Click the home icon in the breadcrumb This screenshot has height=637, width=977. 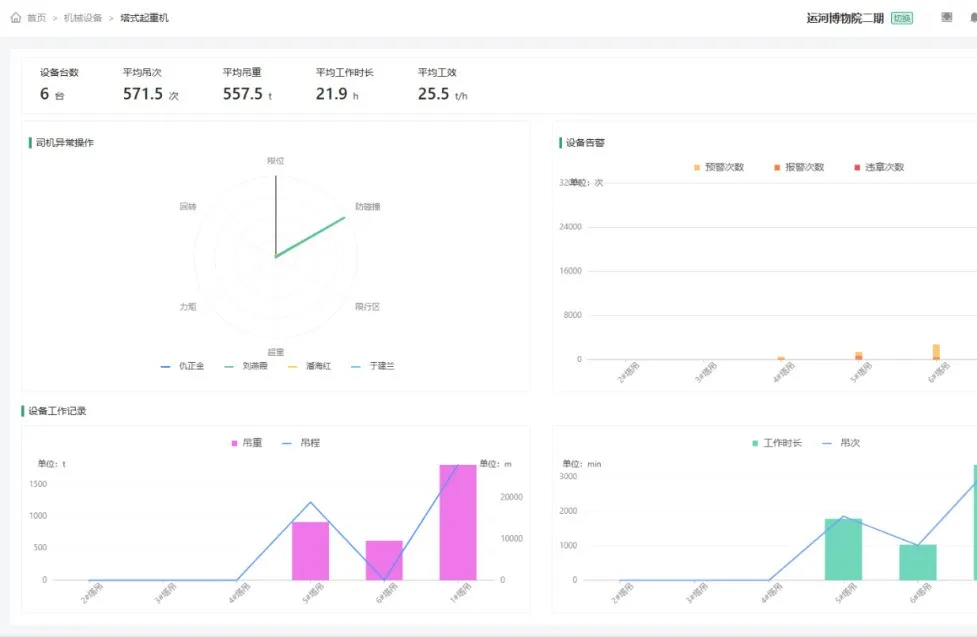pyautogui.click(x=16, y=17)
